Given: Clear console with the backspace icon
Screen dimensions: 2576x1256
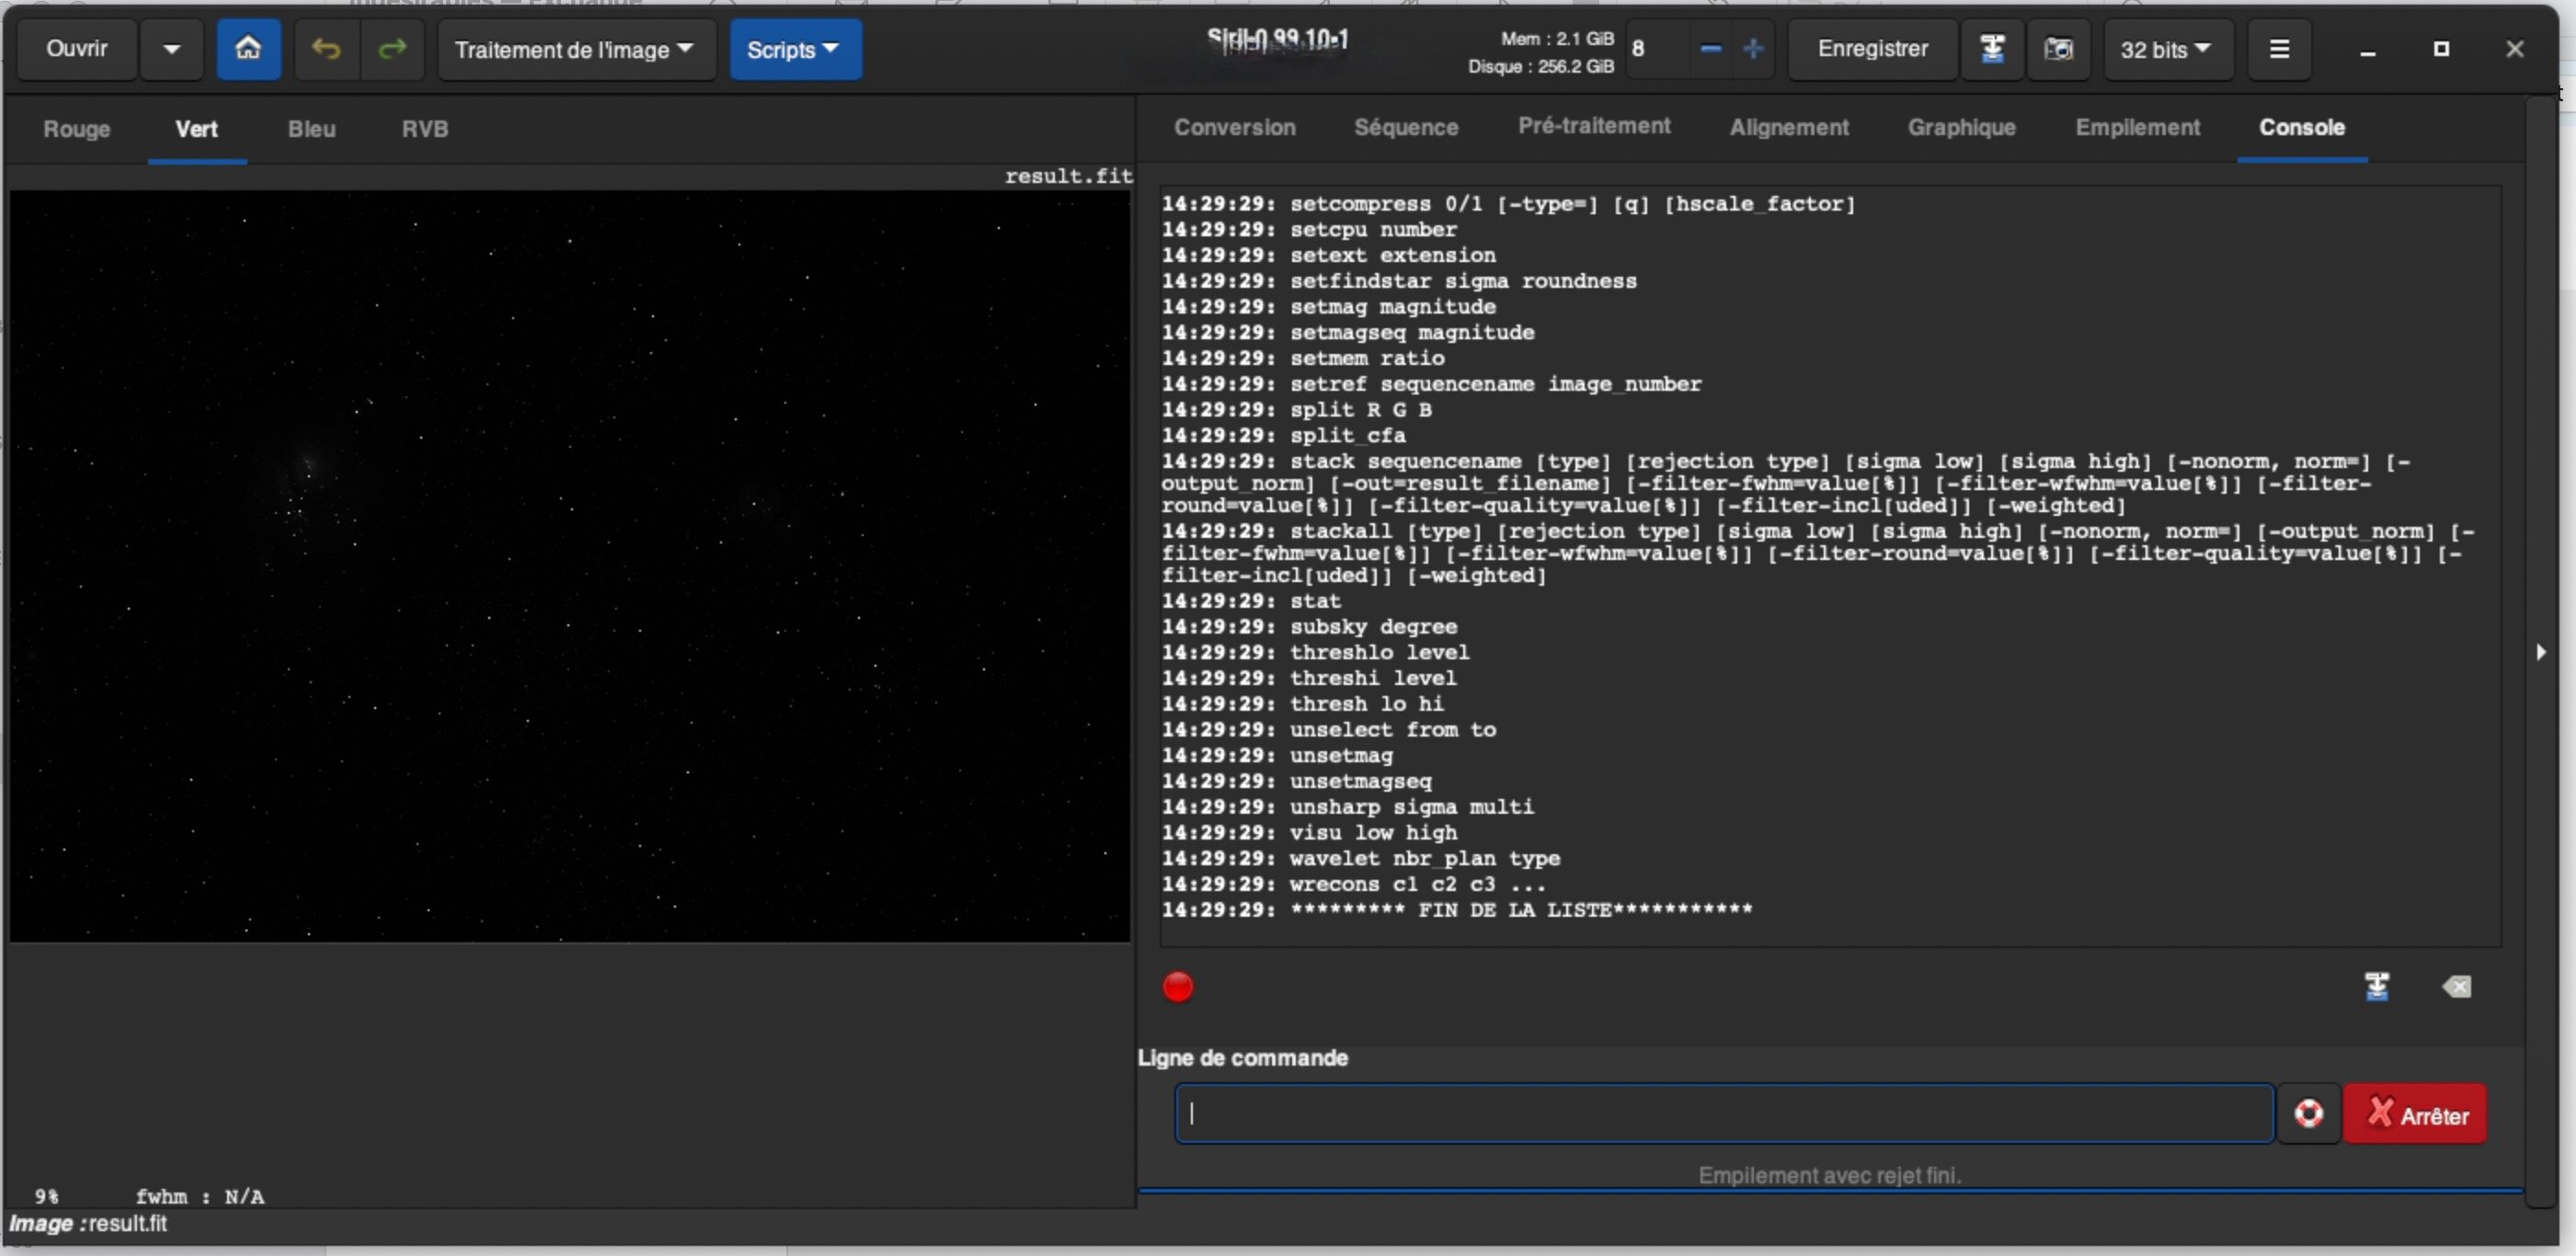Looking at the screenshot, I should [2456, 987].
